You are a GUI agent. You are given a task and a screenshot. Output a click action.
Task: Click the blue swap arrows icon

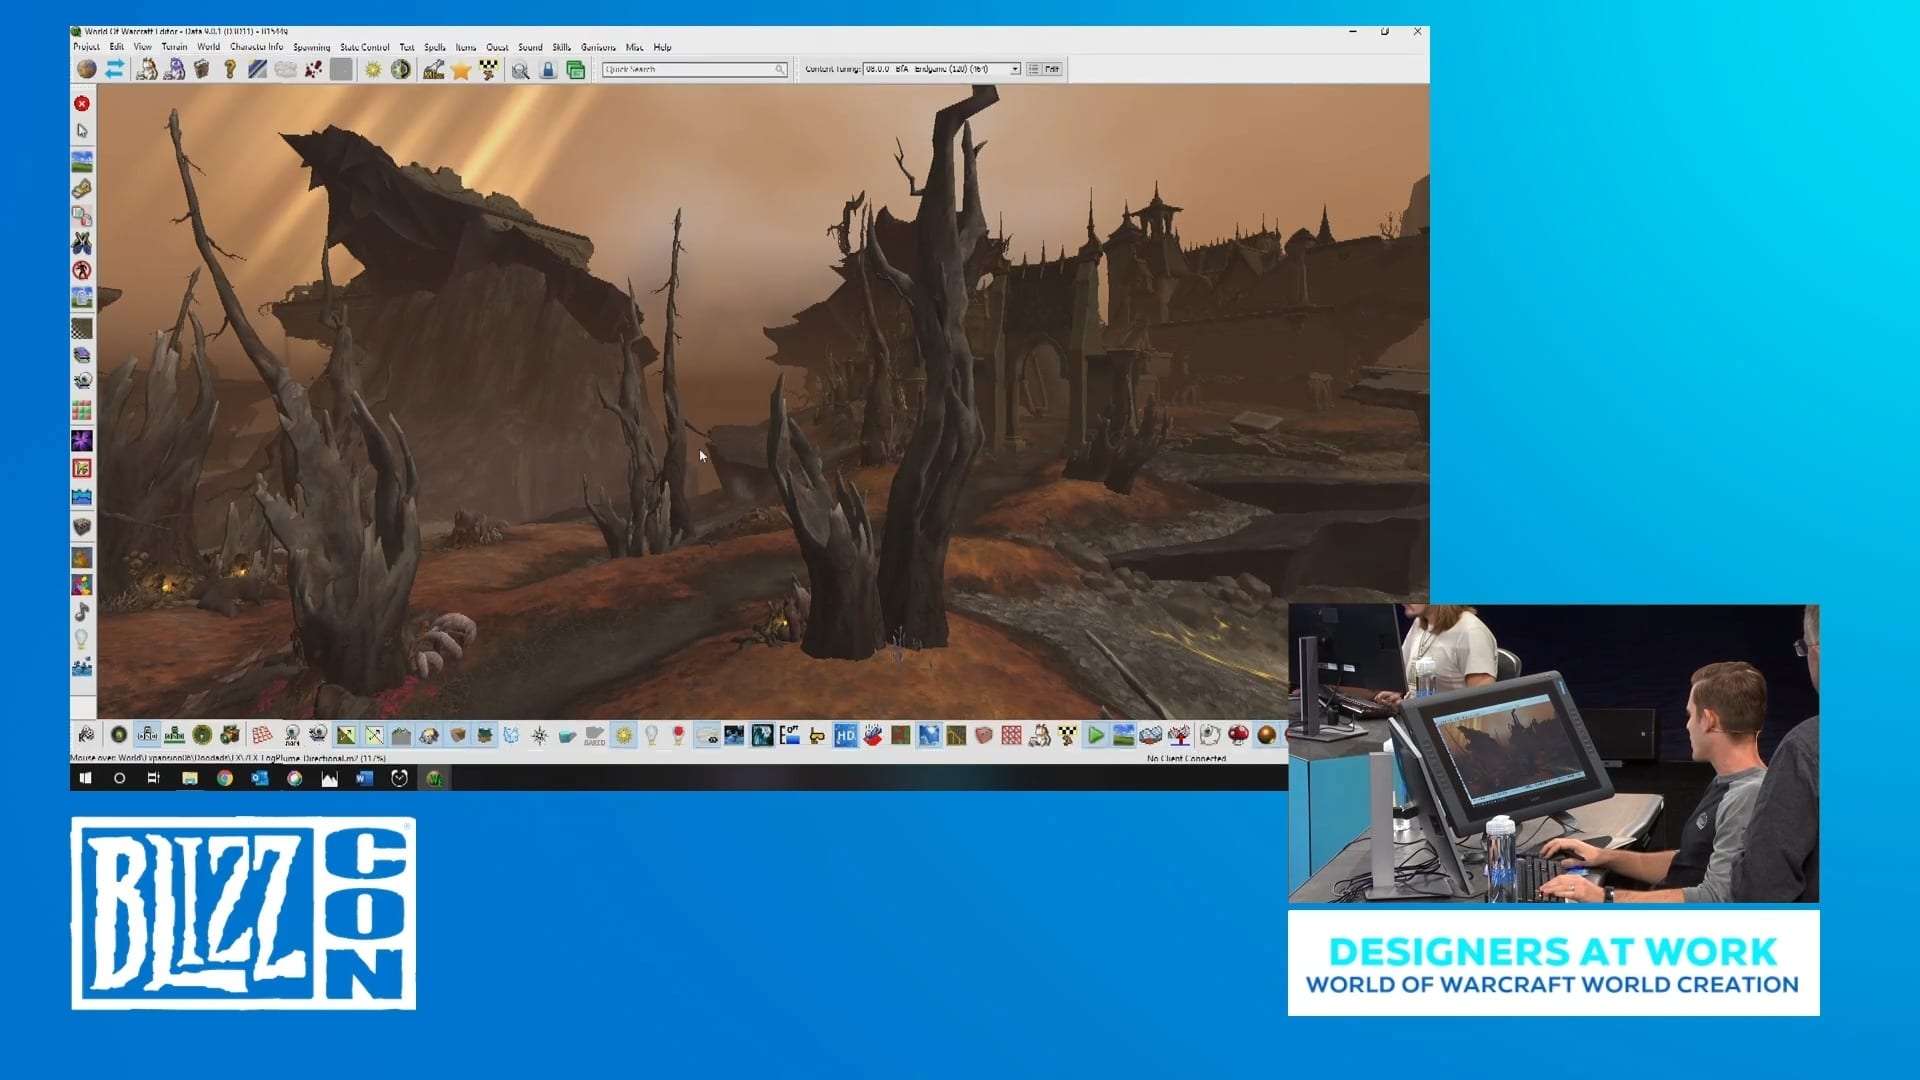tap(115, 69)
